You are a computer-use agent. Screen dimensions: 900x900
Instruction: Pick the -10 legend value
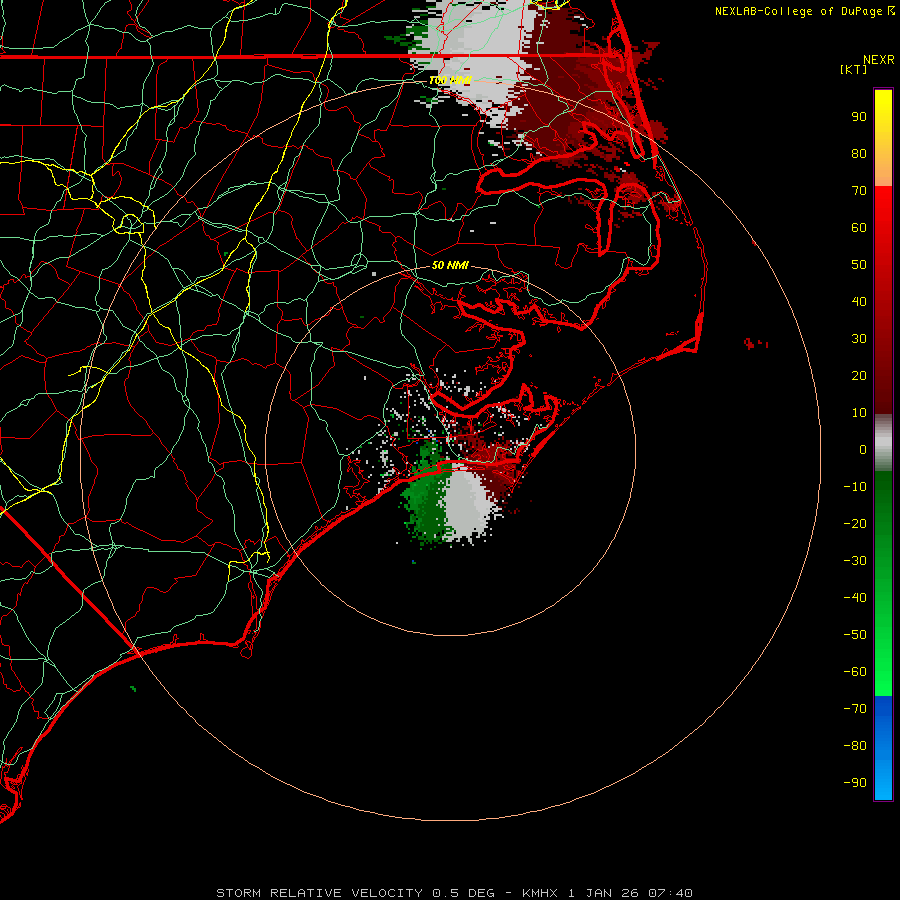tap(855, 487)
